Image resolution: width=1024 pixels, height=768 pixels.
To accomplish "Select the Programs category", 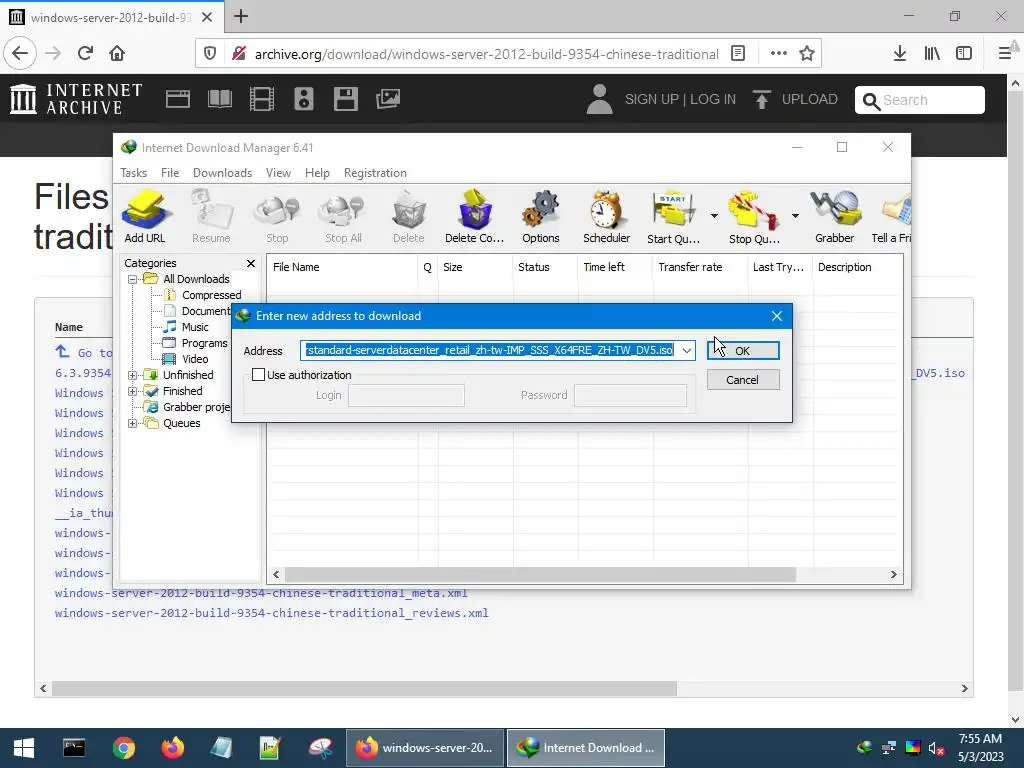I will point(204,344).
